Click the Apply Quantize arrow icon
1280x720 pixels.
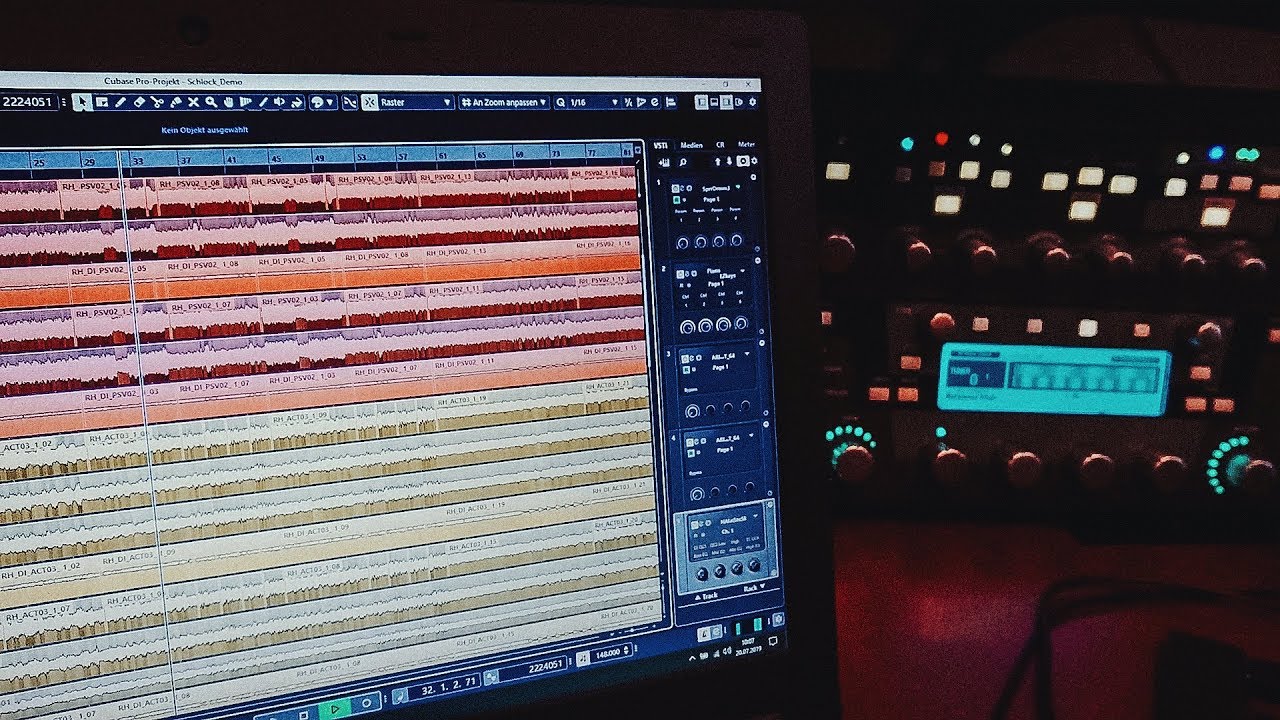pos(641,102)
